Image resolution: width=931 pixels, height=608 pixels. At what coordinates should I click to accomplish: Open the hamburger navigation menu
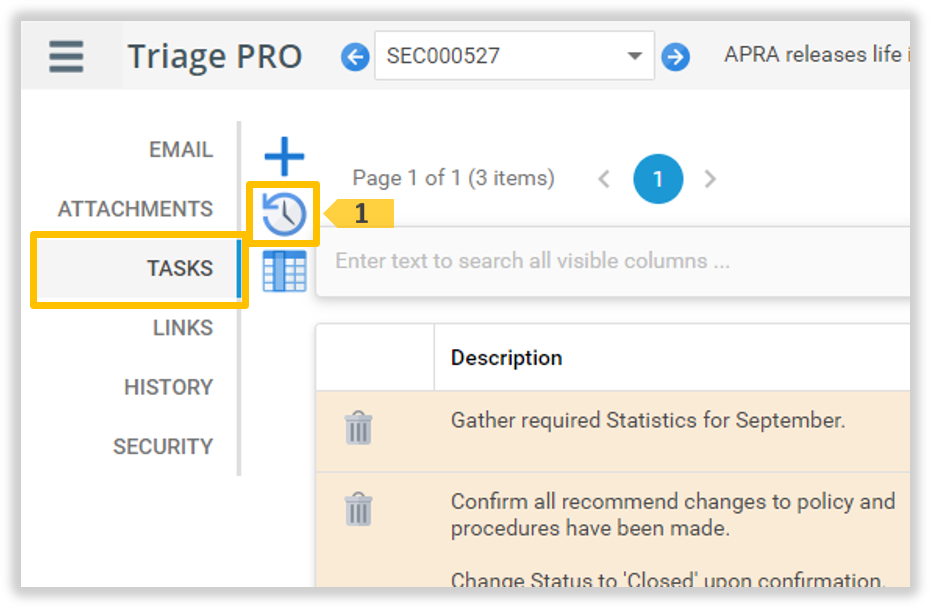tap(66, 57)
